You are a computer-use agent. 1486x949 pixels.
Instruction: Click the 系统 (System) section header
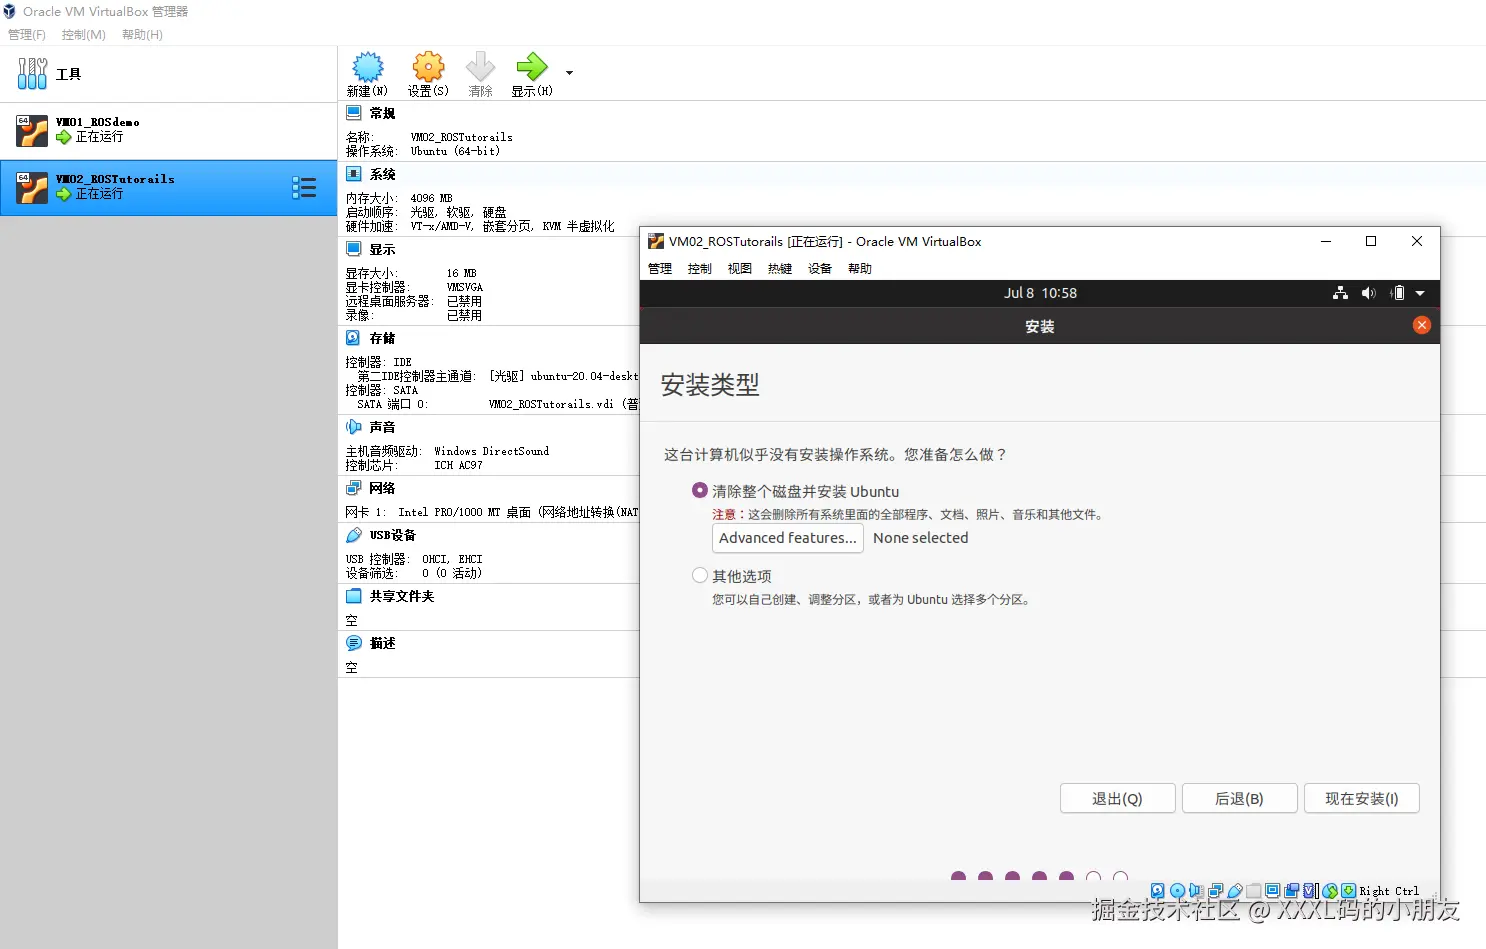(x=382, y=174)
